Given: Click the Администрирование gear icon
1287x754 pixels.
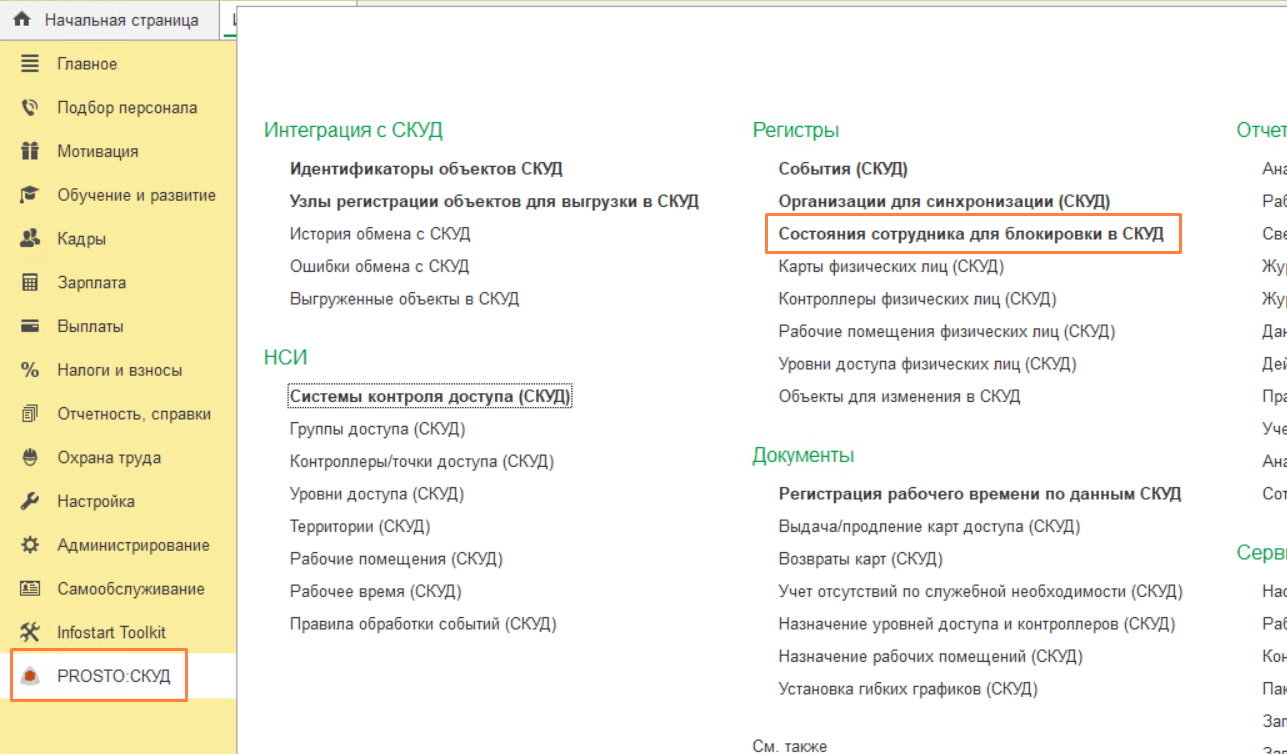Looking at the screenshot, I should 30,545.
